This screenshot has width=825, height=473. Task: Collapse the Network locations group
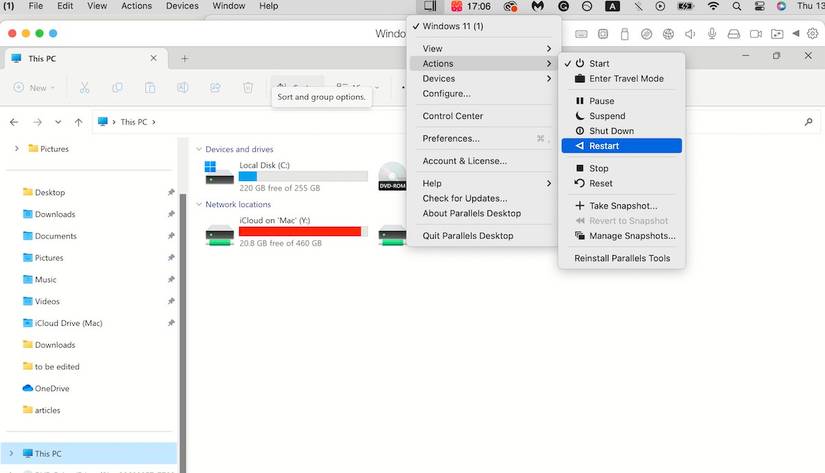199,205
